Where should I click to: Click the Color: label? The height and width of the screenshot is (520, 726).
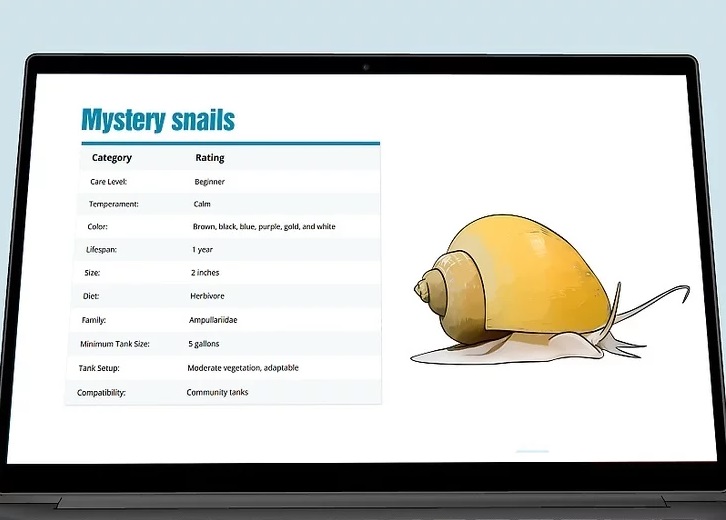[97, 226]
